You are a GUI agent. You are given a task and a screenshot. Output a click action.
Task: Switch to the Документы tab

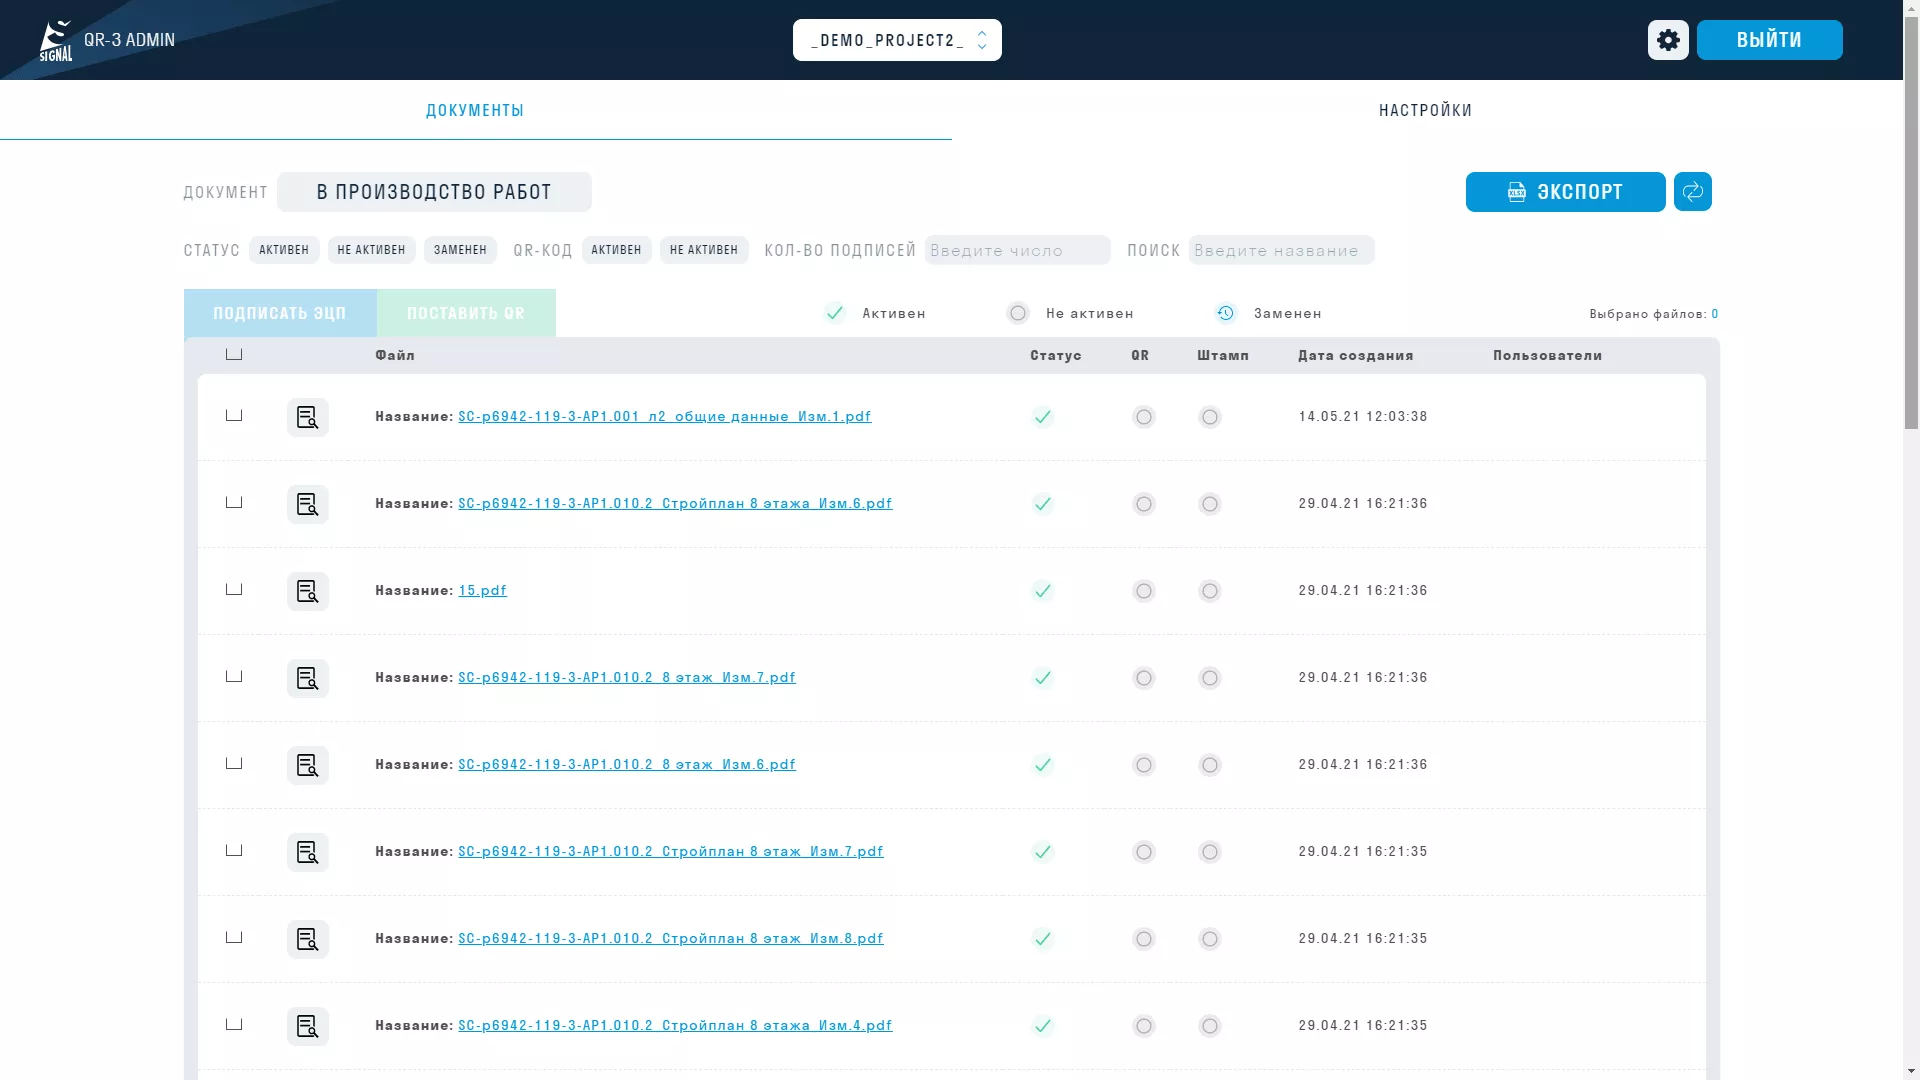click(x=475, y=110)
